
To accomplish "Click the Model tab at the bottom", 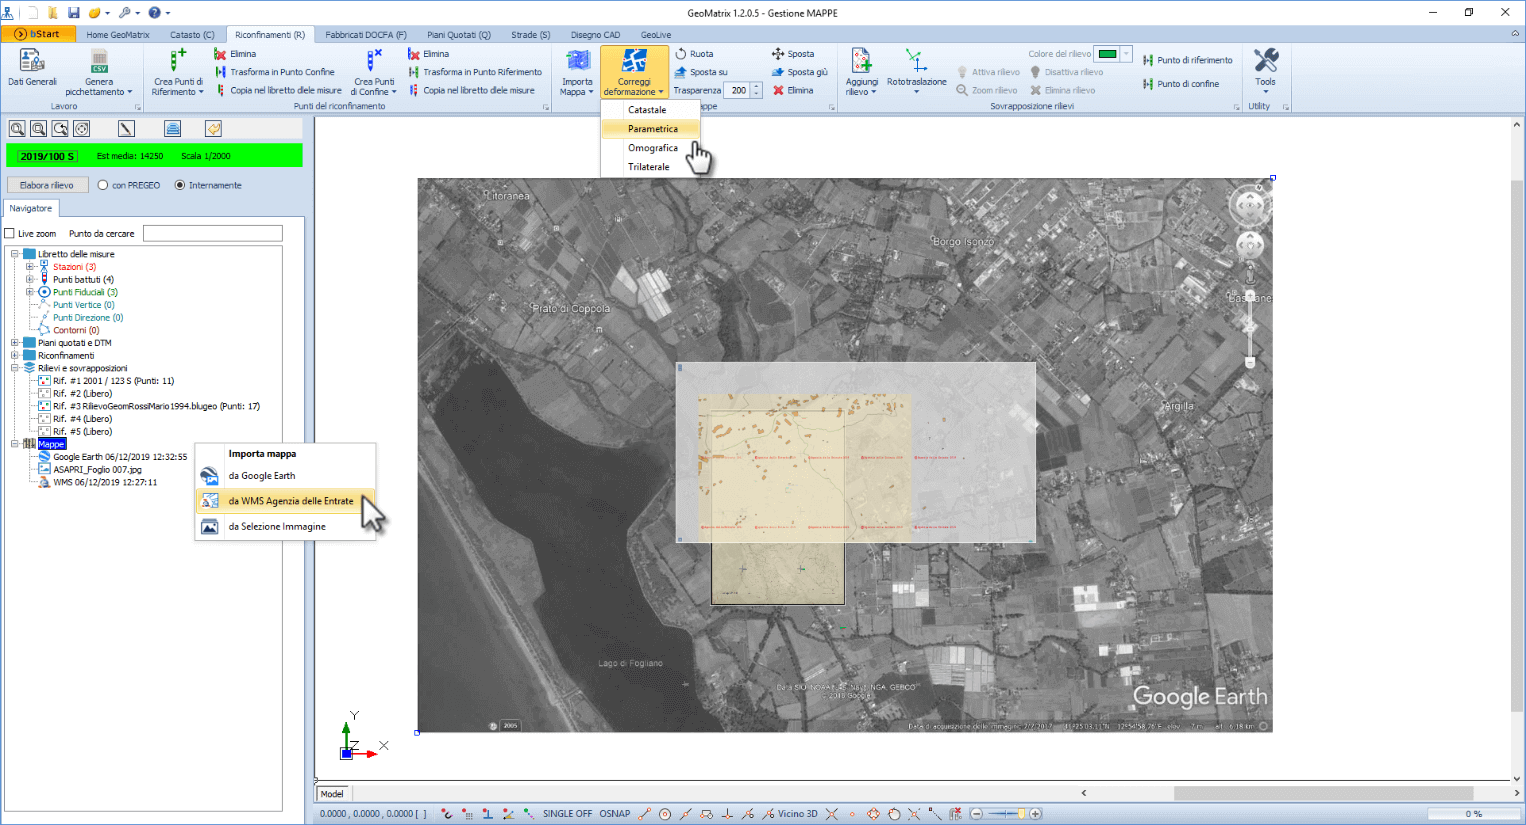I will pos(332,794).
